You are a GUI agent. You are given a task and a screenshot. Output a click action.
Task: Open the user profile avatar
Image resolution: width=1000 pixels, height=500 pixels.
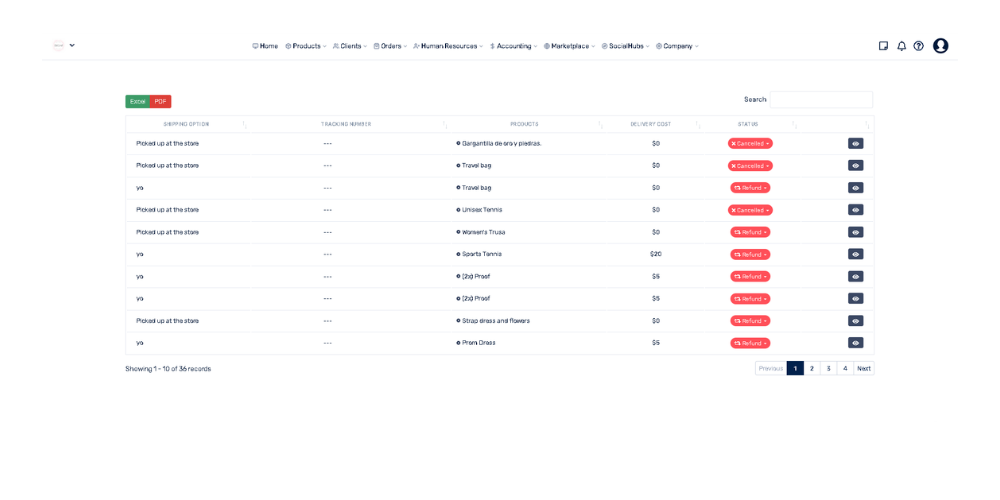(940, 46)
